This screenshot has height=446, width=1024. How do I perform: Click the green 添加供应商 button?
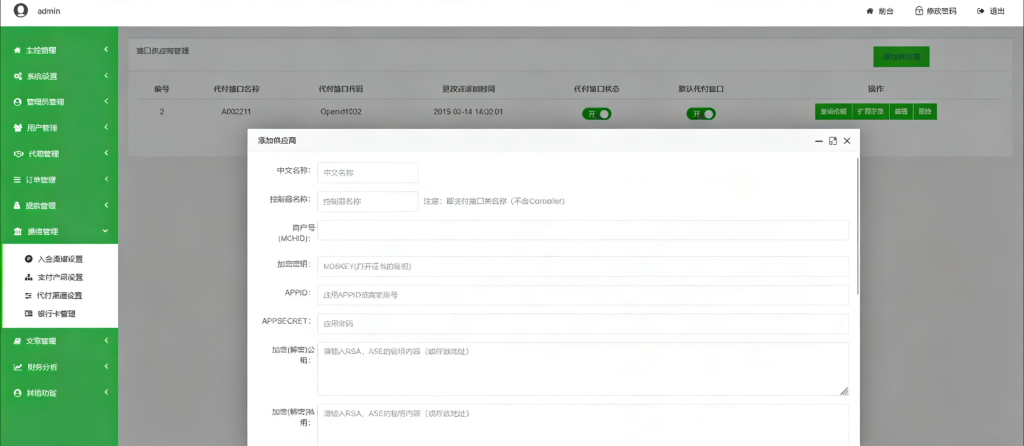tap(901, 57)
